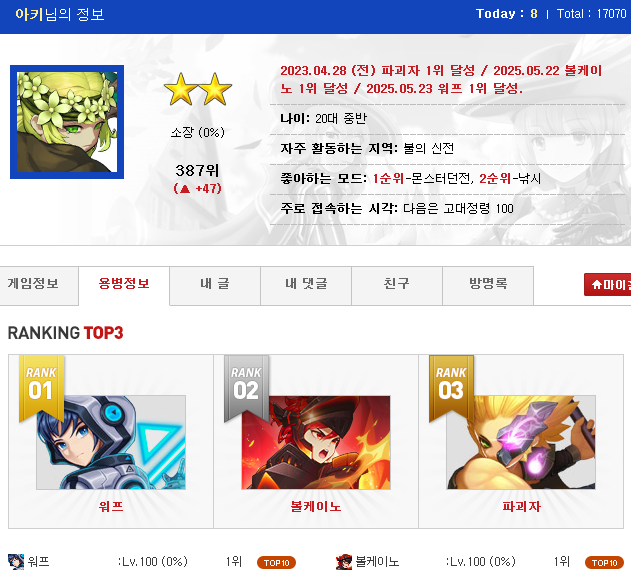
Task: Open the 워프 mercenary portrait
Action: 111,442
